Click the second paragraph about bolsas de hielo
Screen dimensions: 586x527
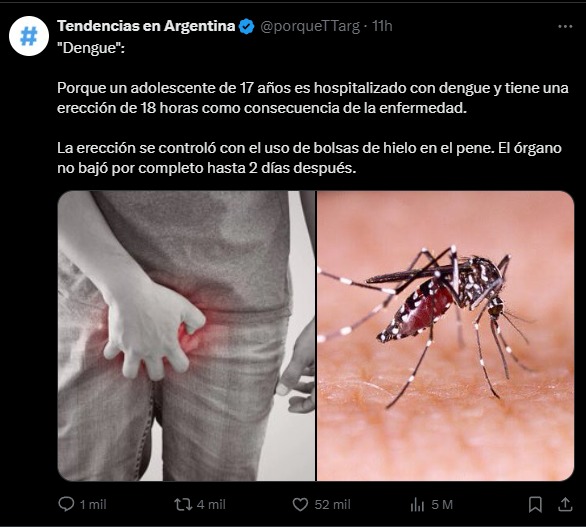(x=309, y=158)
